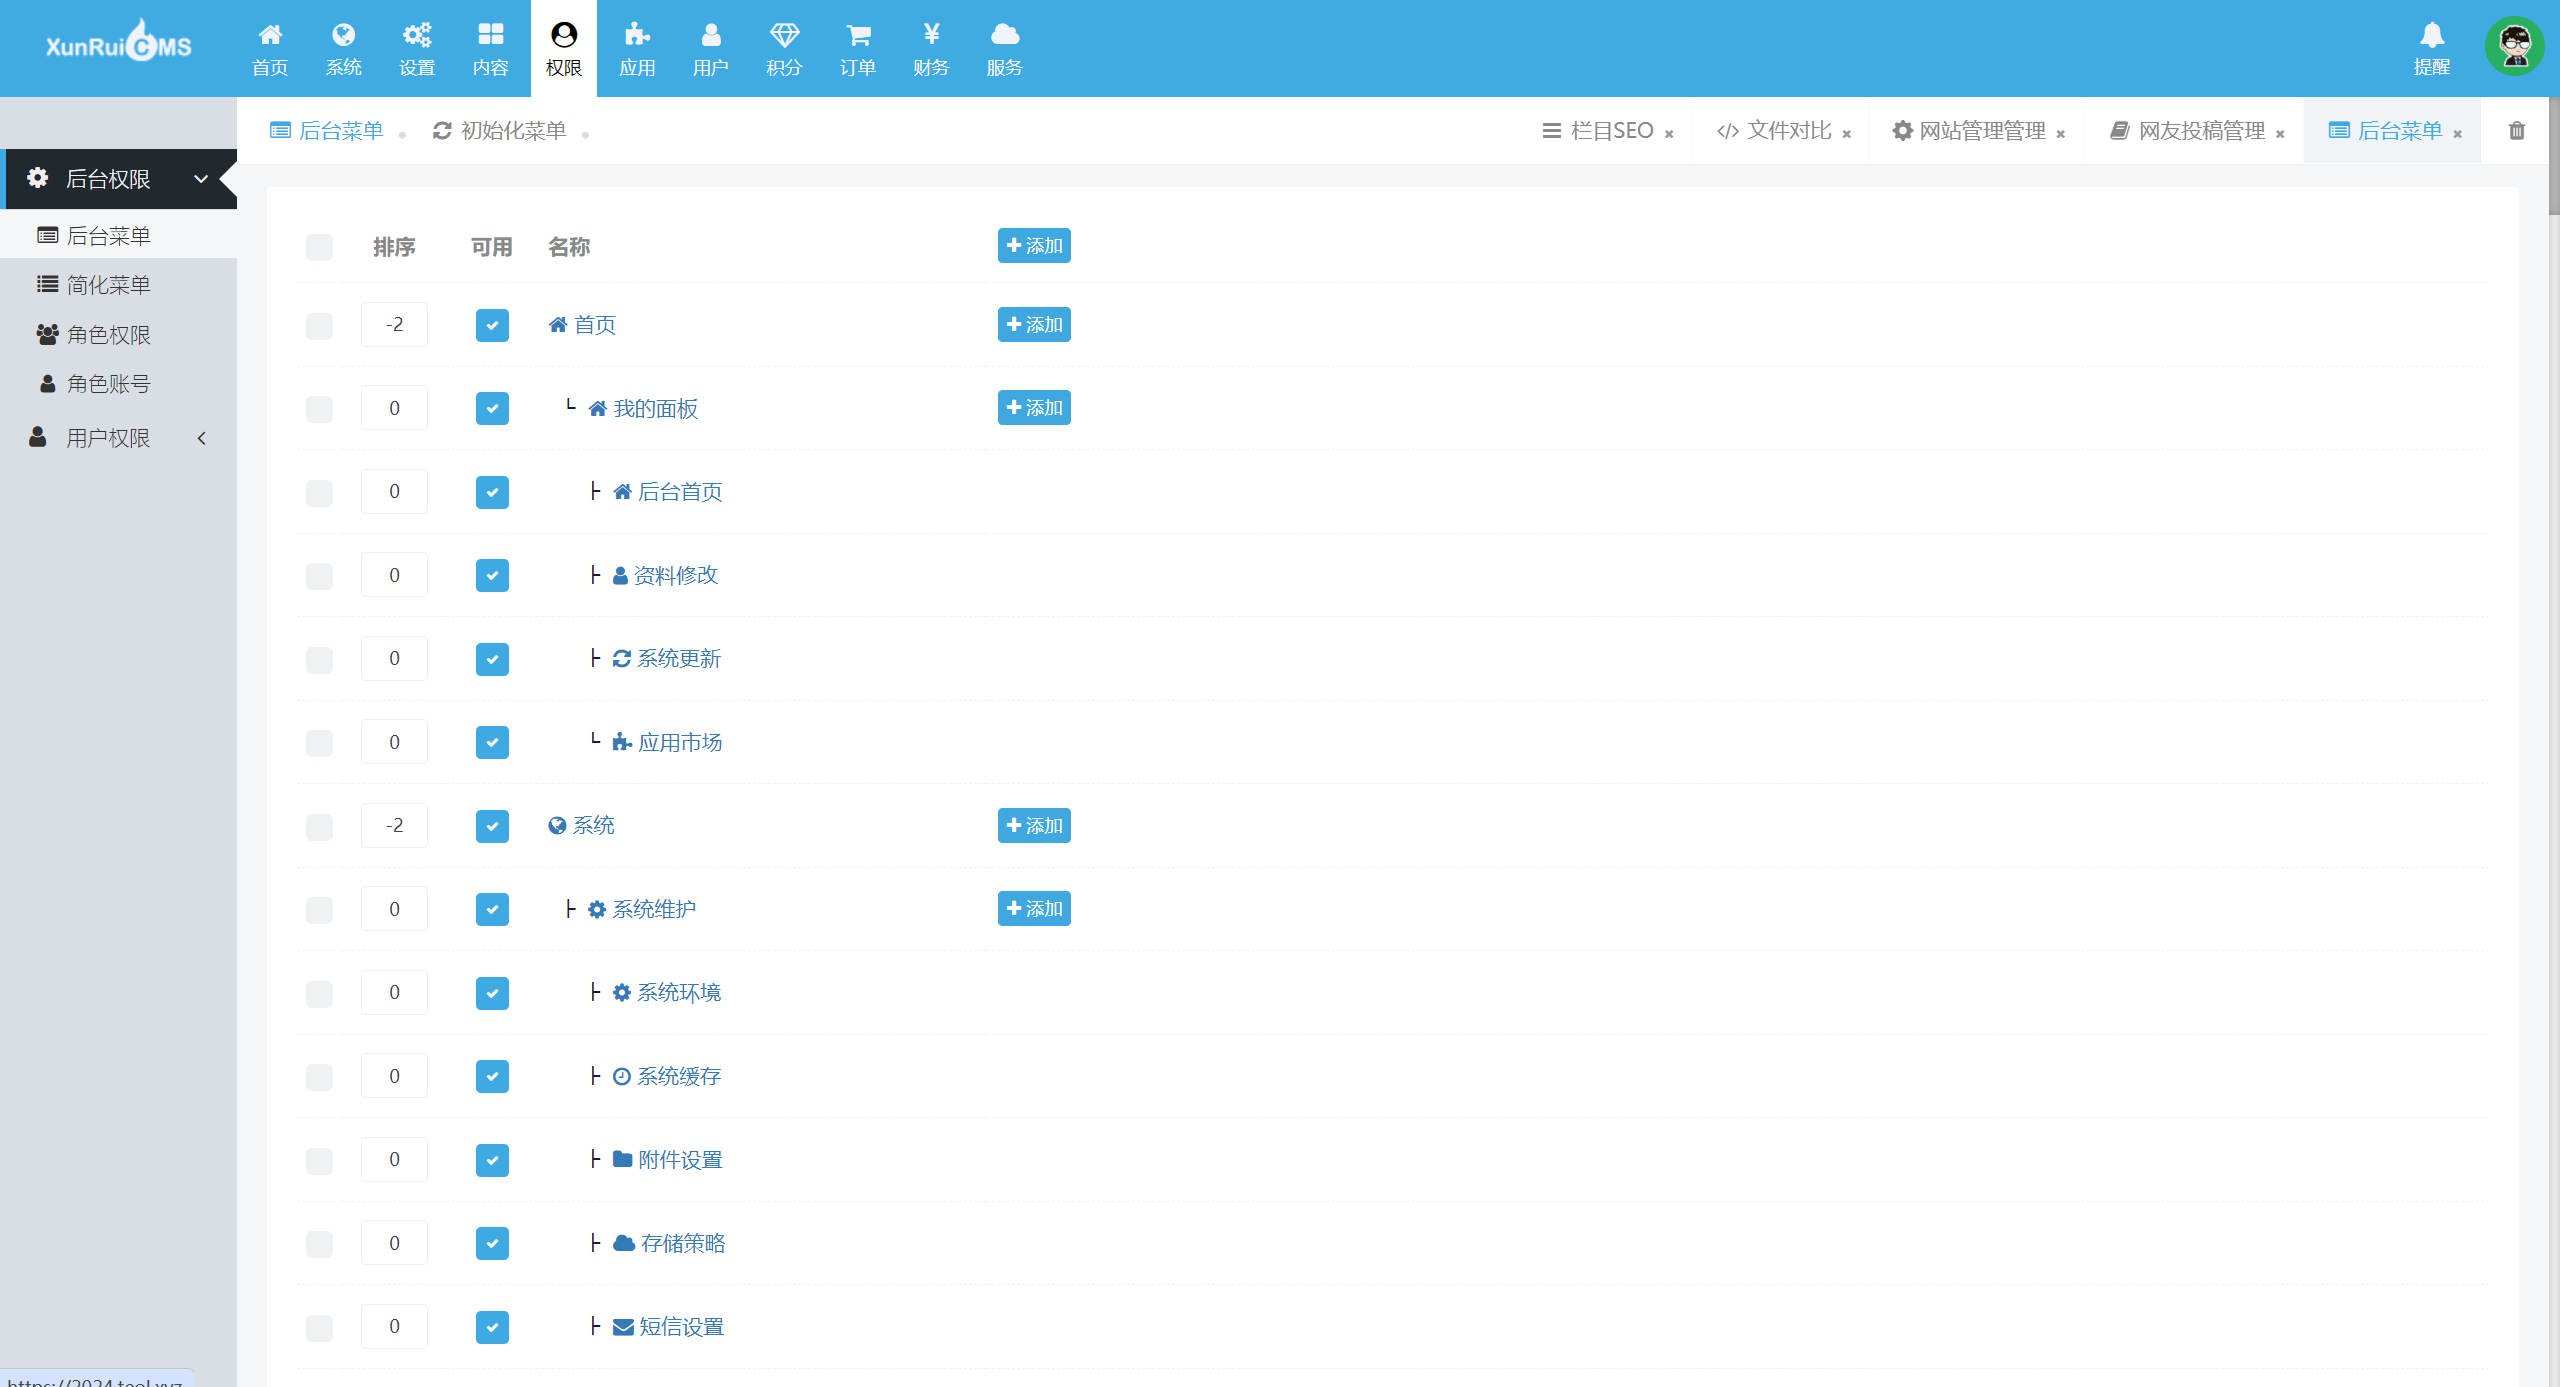Click the sort order field of 首页 row
Viewport: 2560px width, 1387px height.
[x=394, y=325]
